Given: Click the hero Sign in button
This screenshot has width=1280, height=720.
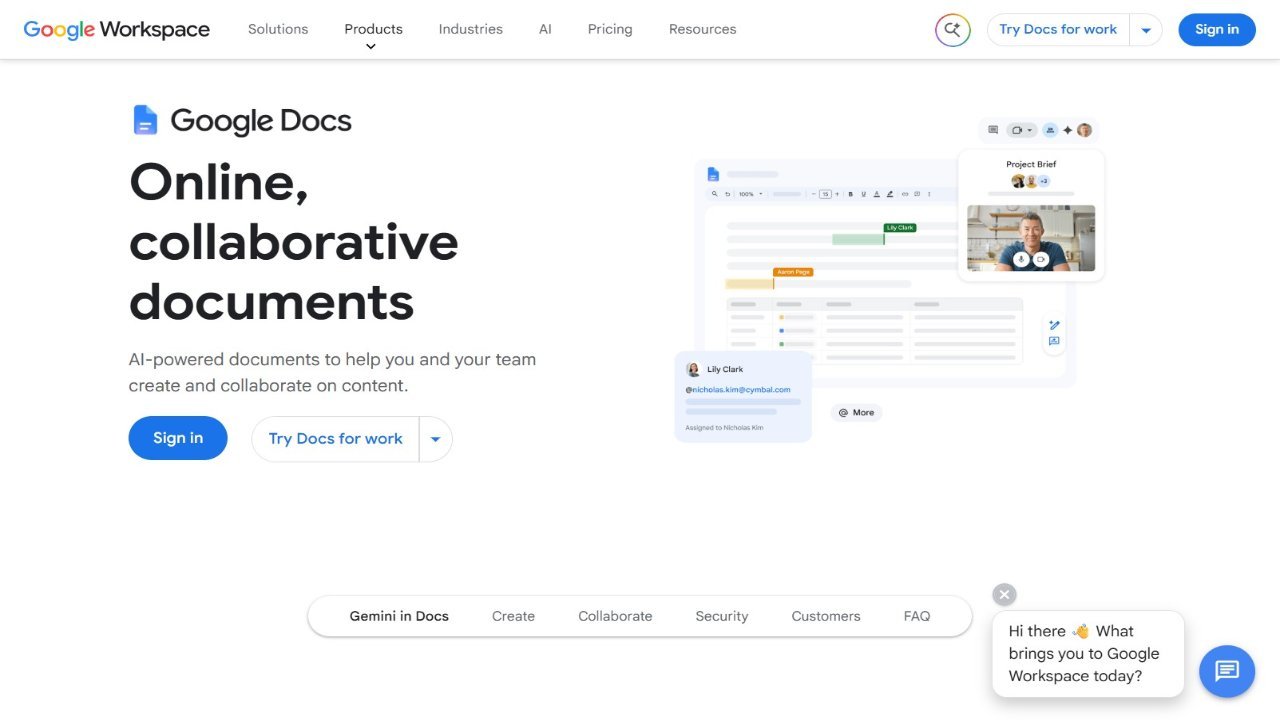Looking at the screenshot, I should click(x=178, y=438).
